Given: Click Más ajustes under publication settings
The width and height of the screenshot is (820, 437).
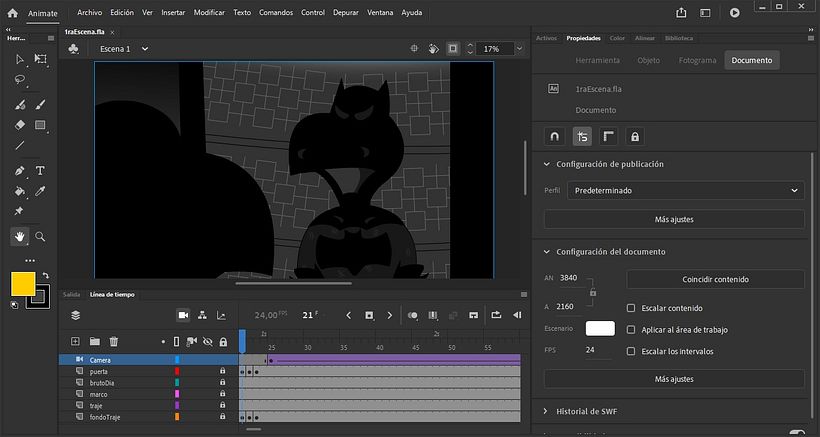Looking at the screenshot, I should click(674, 220).
